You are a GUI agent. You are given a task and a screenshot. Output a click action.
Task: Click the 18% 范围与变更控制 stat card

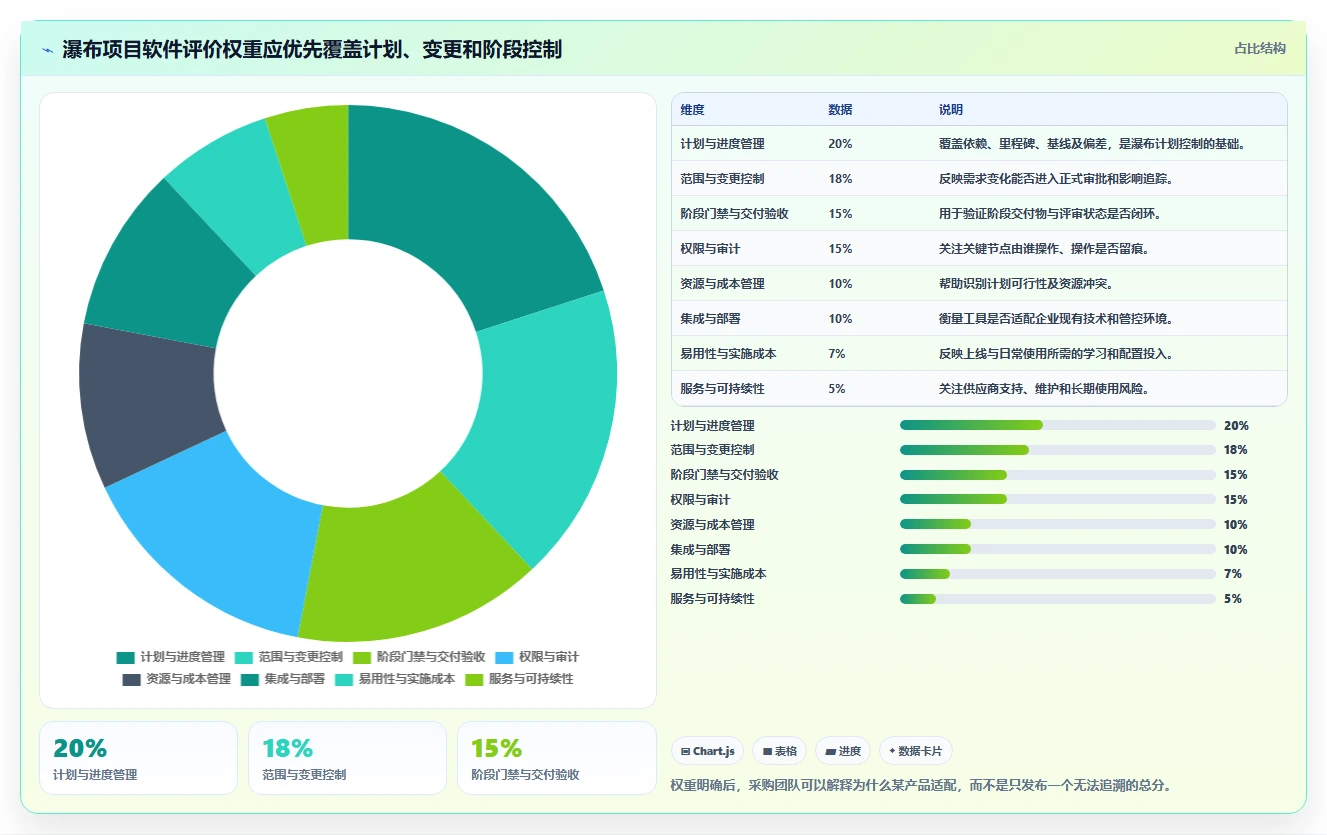coord(347,758)
